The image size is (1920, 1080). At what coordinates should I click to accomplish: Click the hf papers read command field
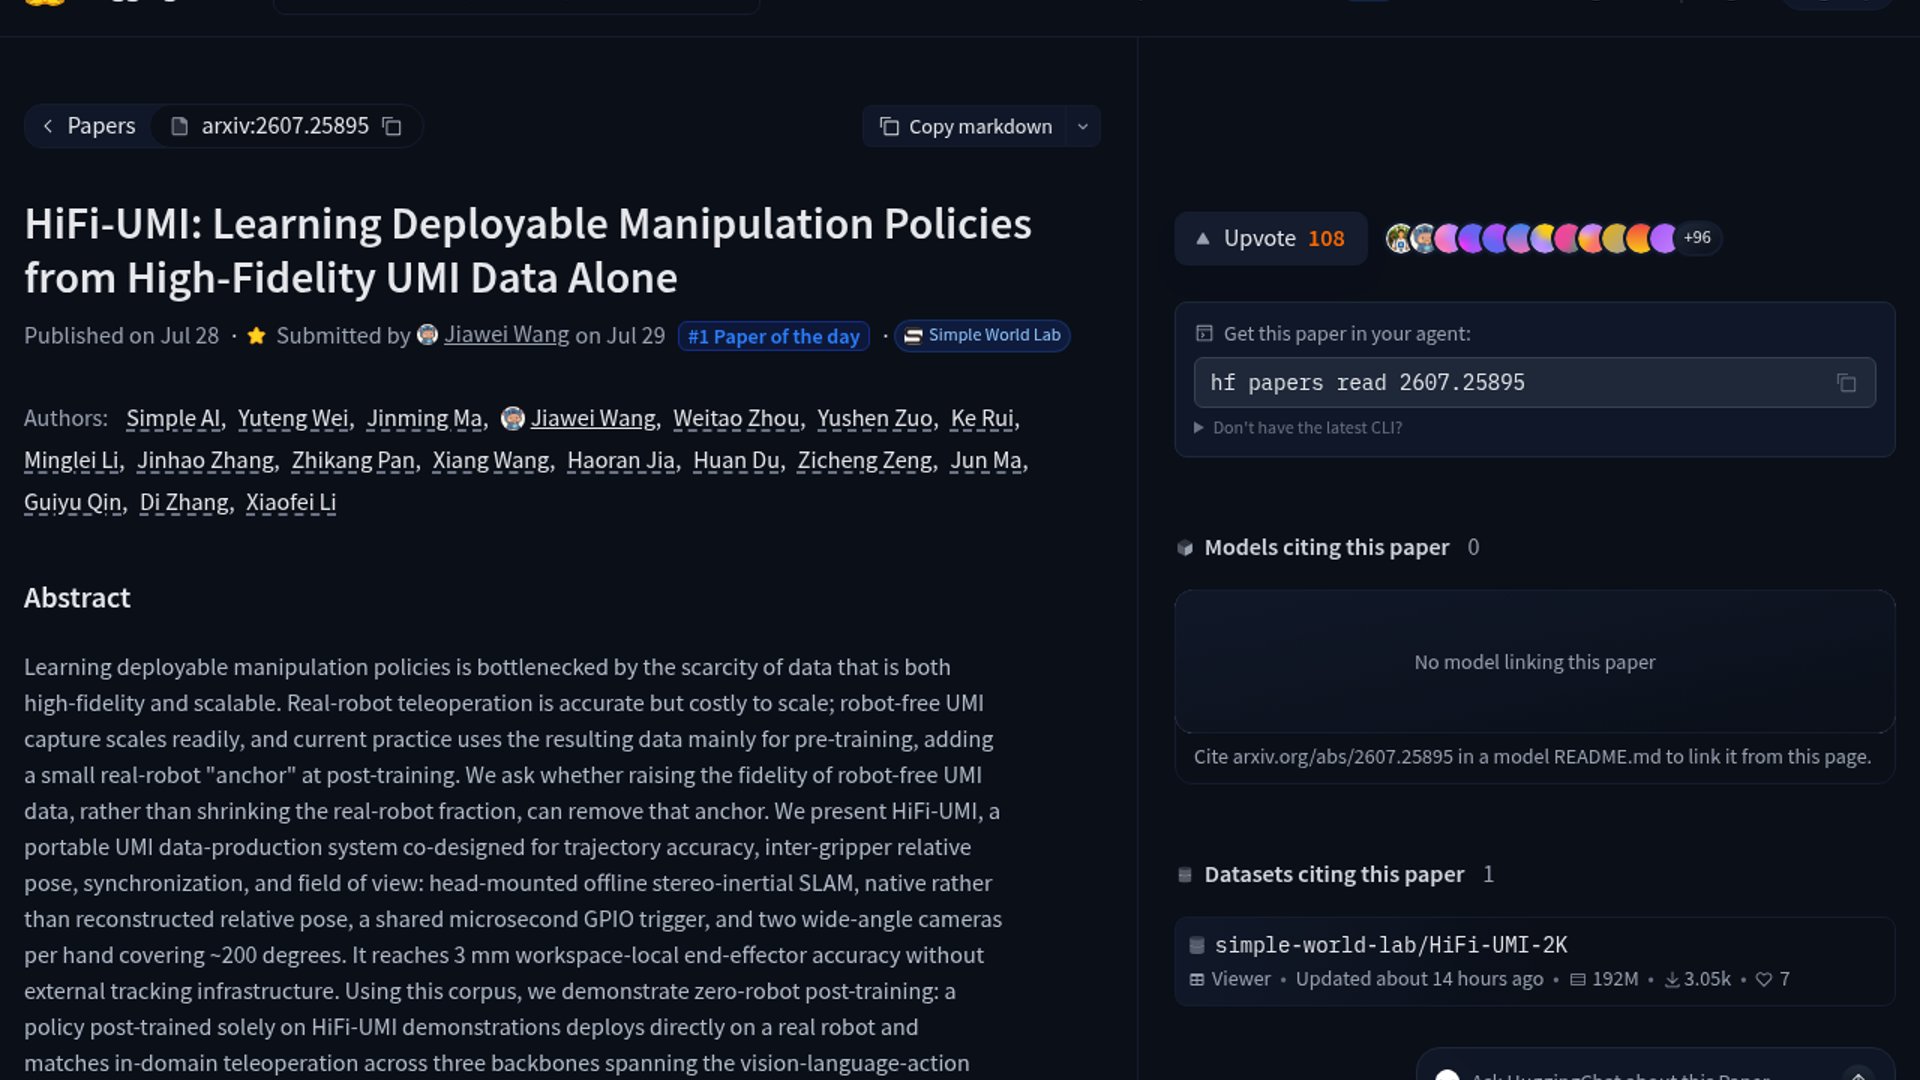(1534, 383)
